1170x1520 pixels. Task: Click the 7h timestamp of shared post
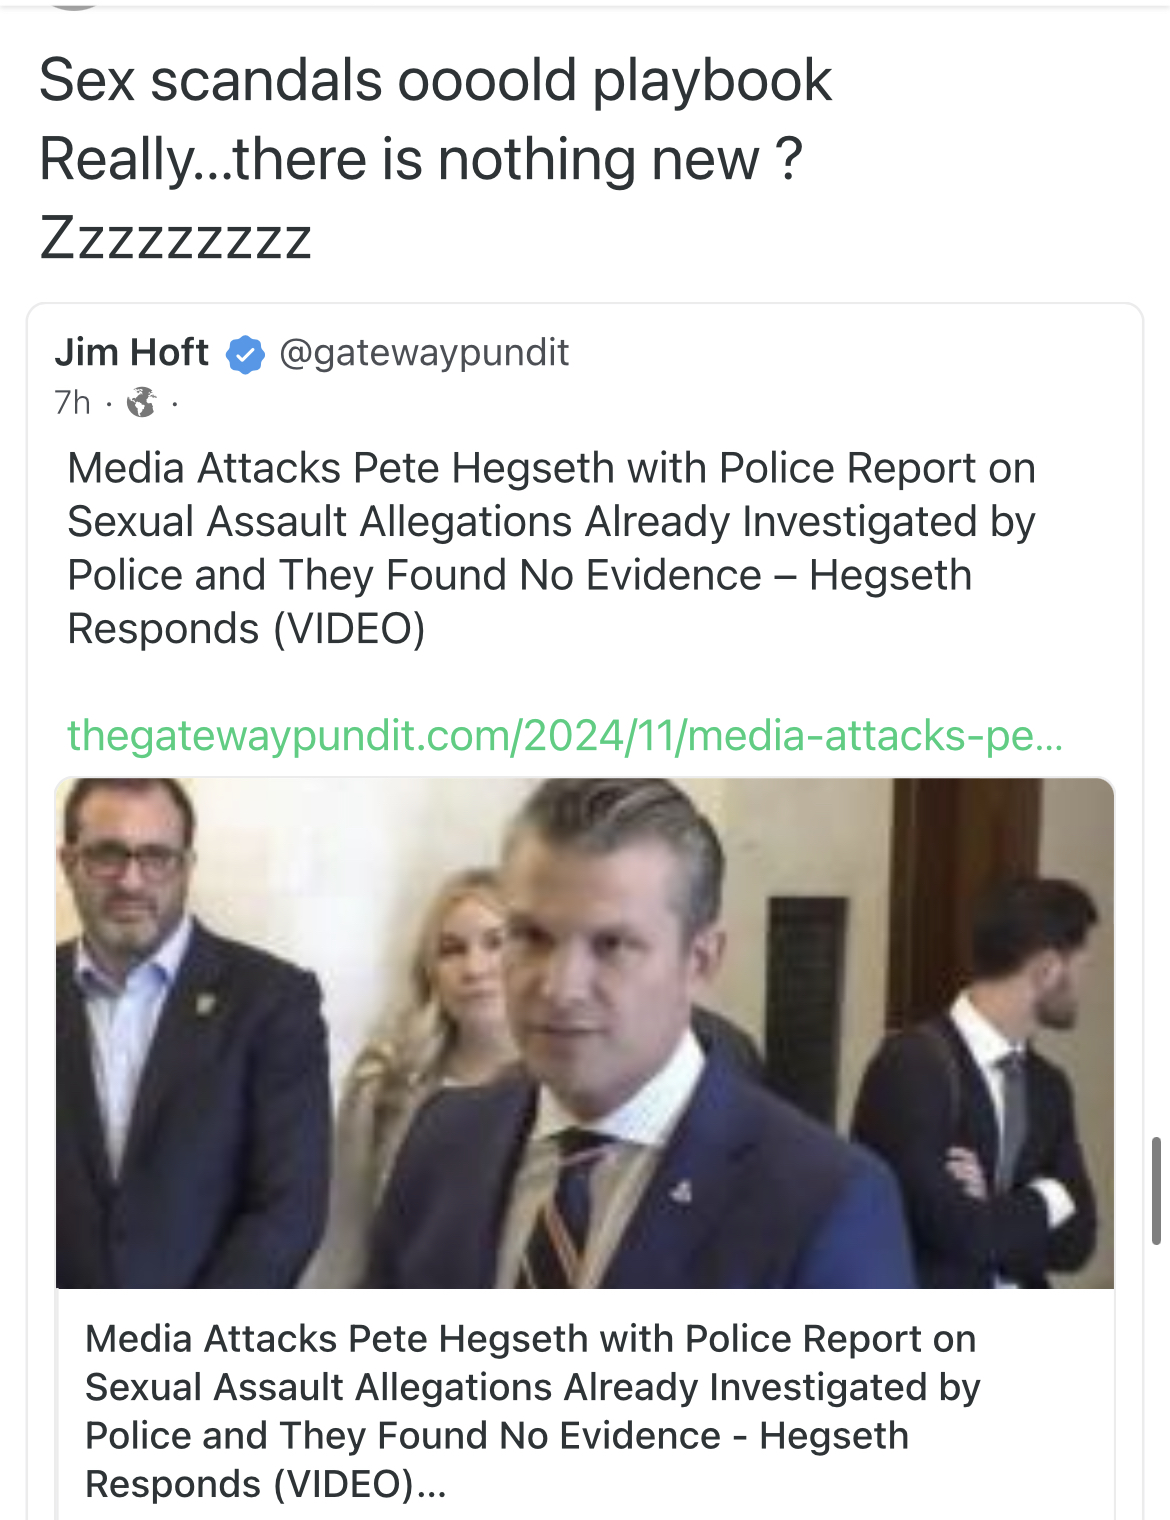click(x=72, y=402)
